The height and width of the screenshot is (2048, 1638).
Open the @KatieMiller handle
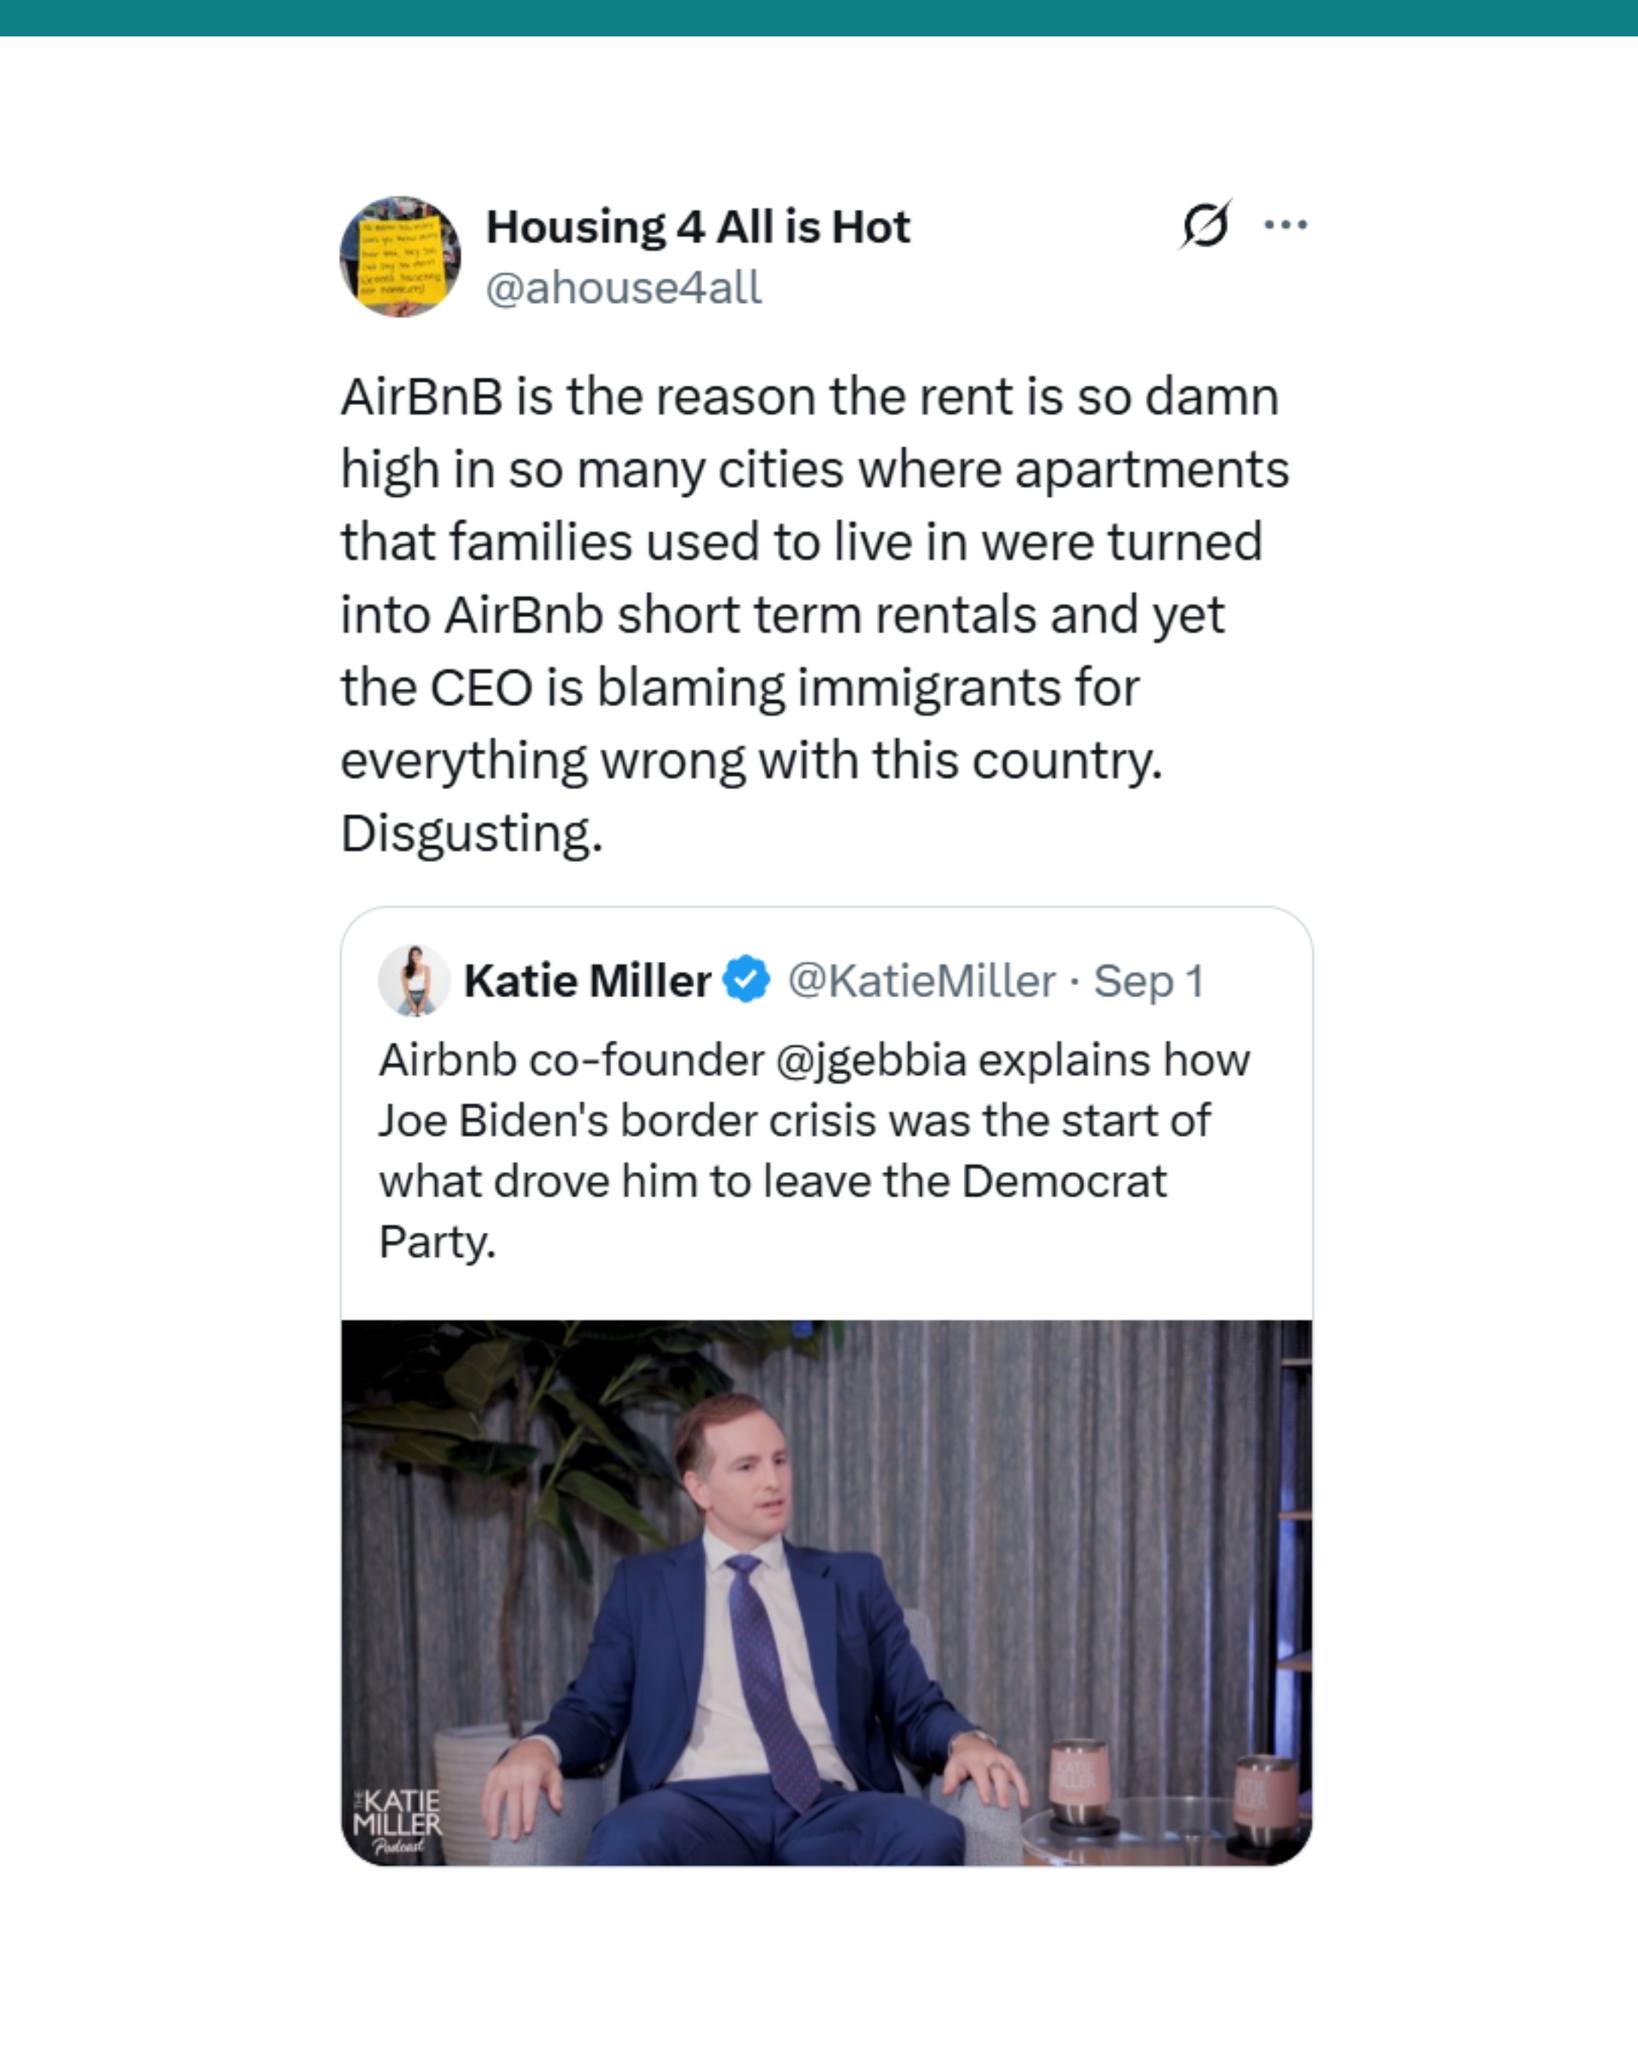coord(921,980)
